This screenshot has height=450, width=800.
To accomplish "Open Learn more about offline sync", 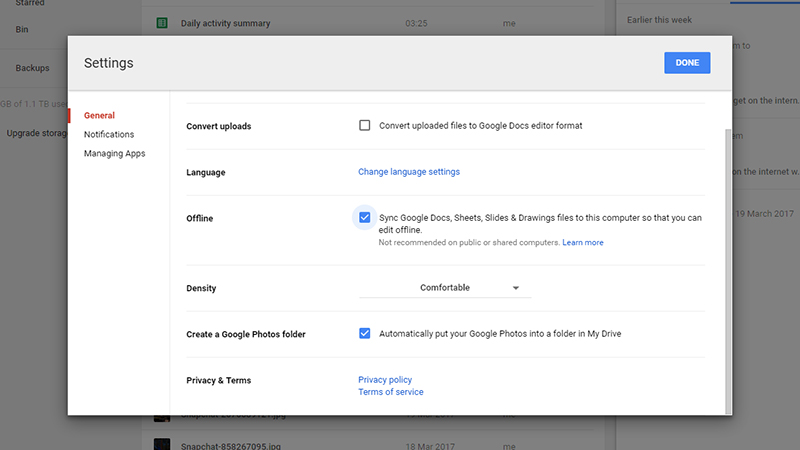I will pos(583,242).
